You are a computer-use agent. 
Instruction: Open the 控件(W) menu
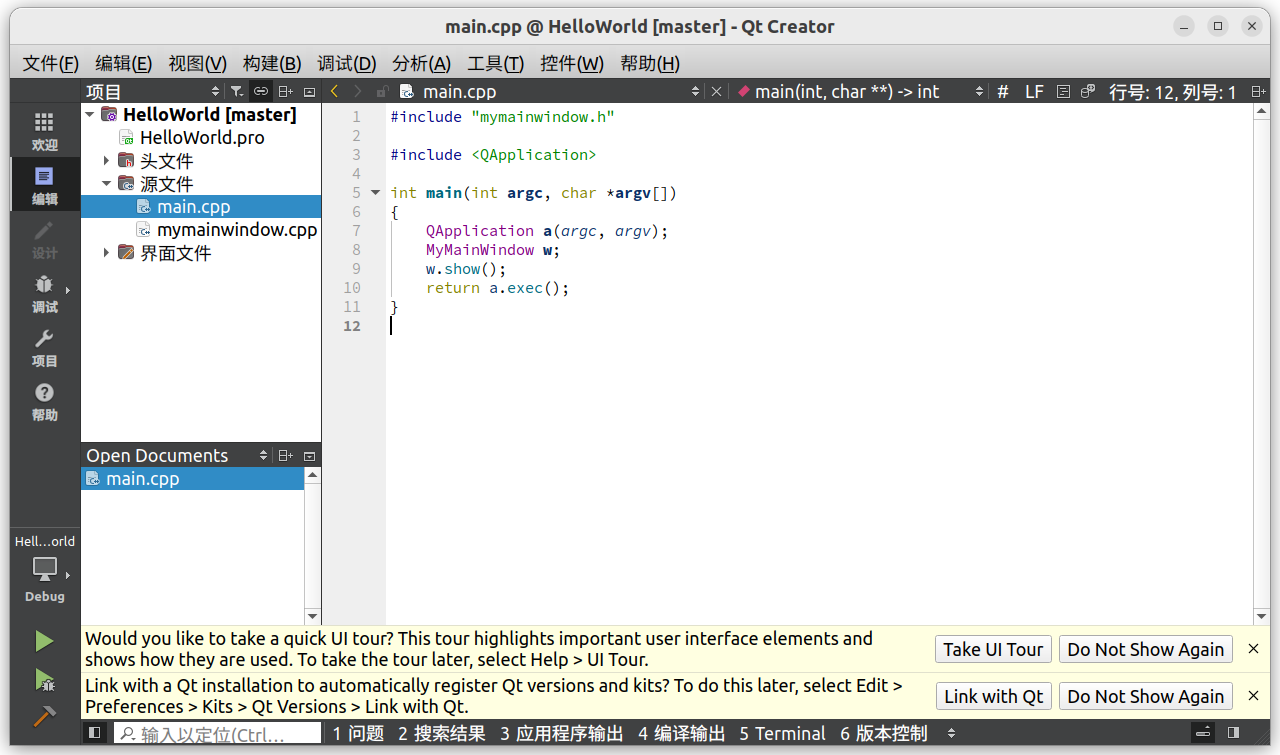click(x=572, y=63)
